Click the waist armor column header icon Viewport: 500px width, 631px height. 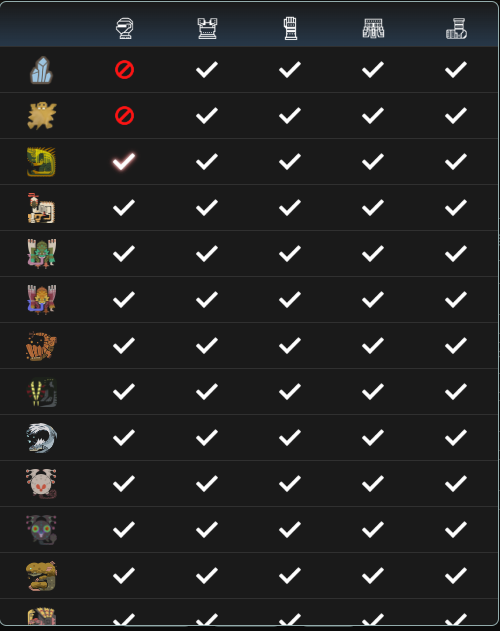point(373,29)
